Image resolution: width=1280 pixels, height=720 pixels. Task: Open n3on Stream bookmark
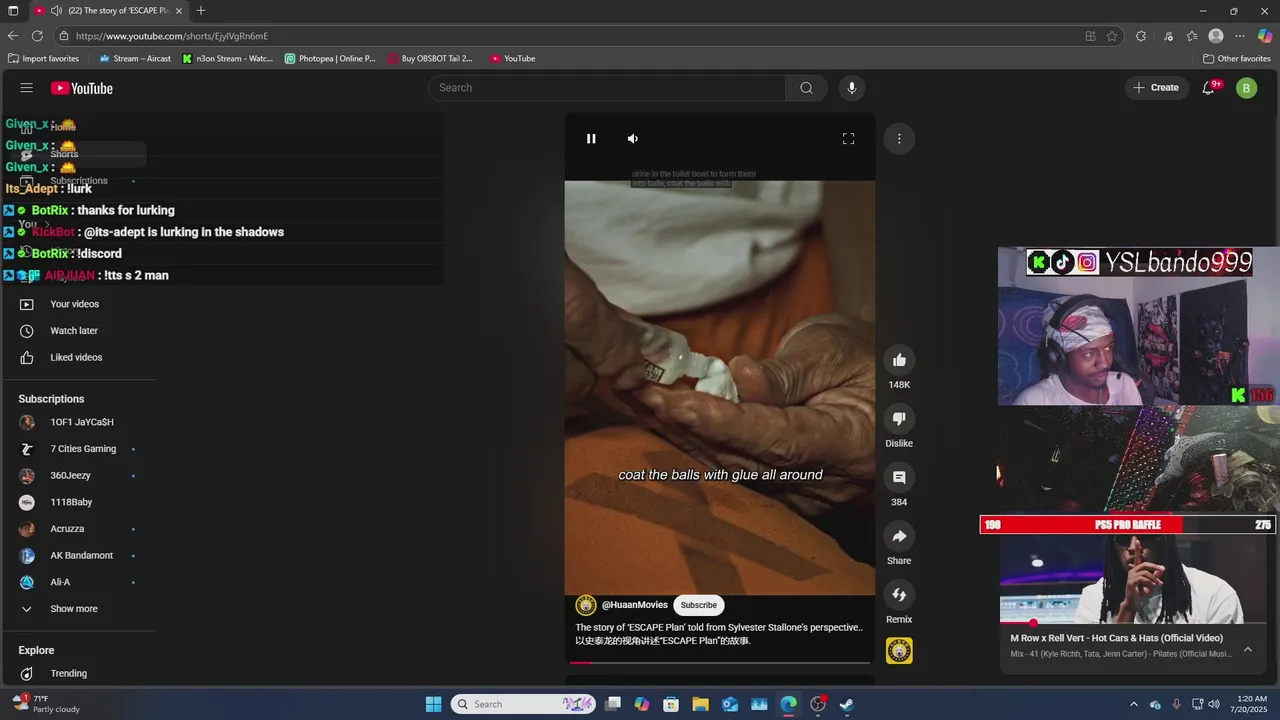227,59
